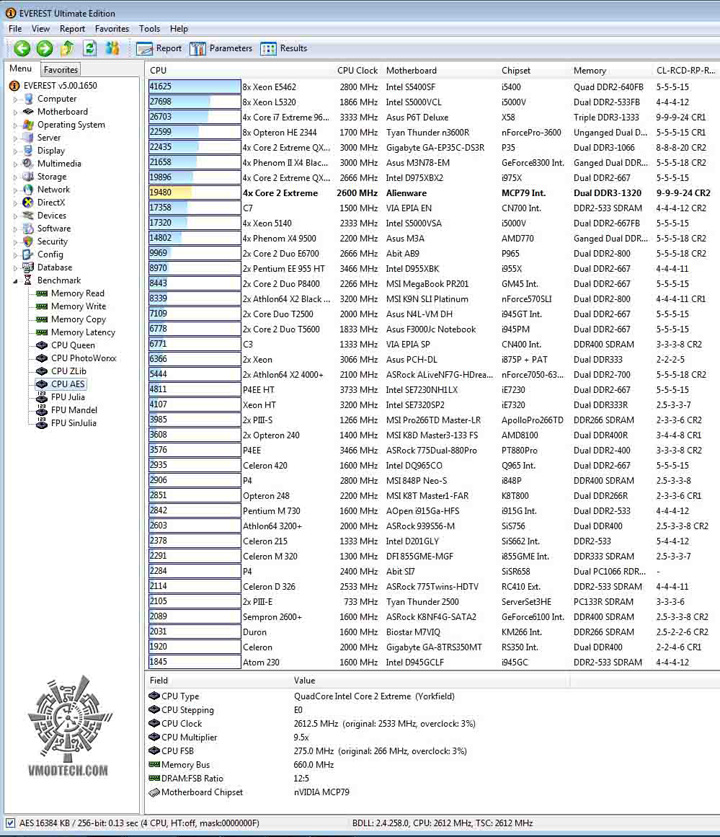Click the Database icon in tree
This screenshot has width=720, height=837.
(28, 267)
